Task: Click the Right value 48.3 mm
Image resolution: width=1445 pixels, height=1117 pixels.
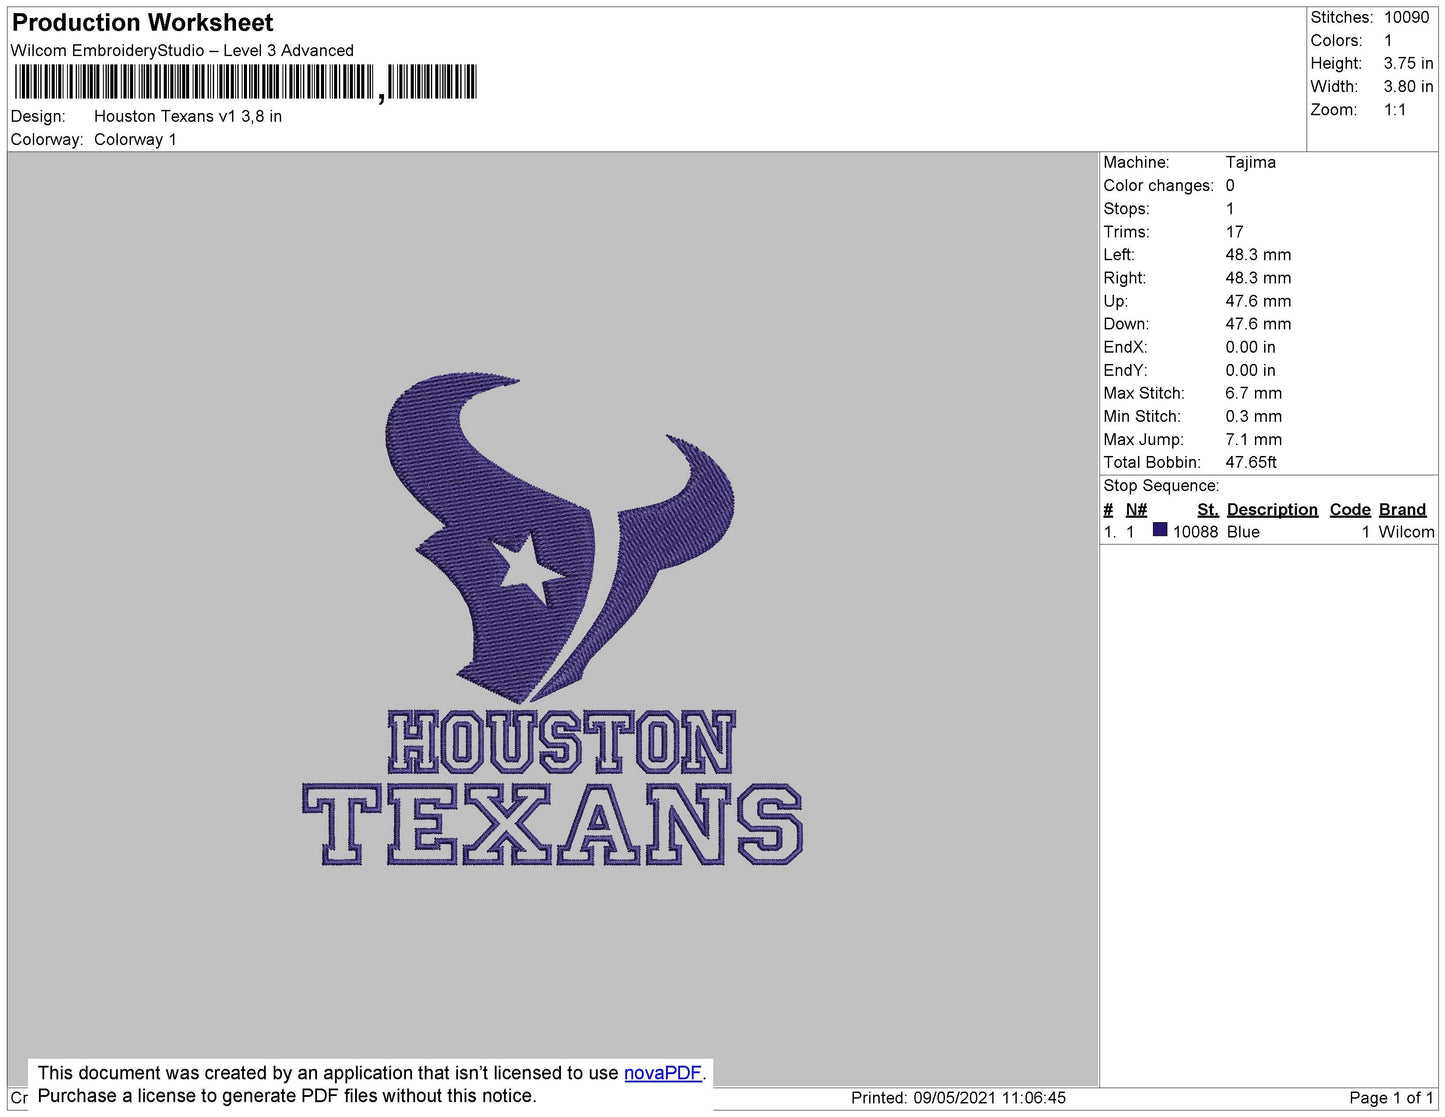Action: click(x=1258, y=278)
